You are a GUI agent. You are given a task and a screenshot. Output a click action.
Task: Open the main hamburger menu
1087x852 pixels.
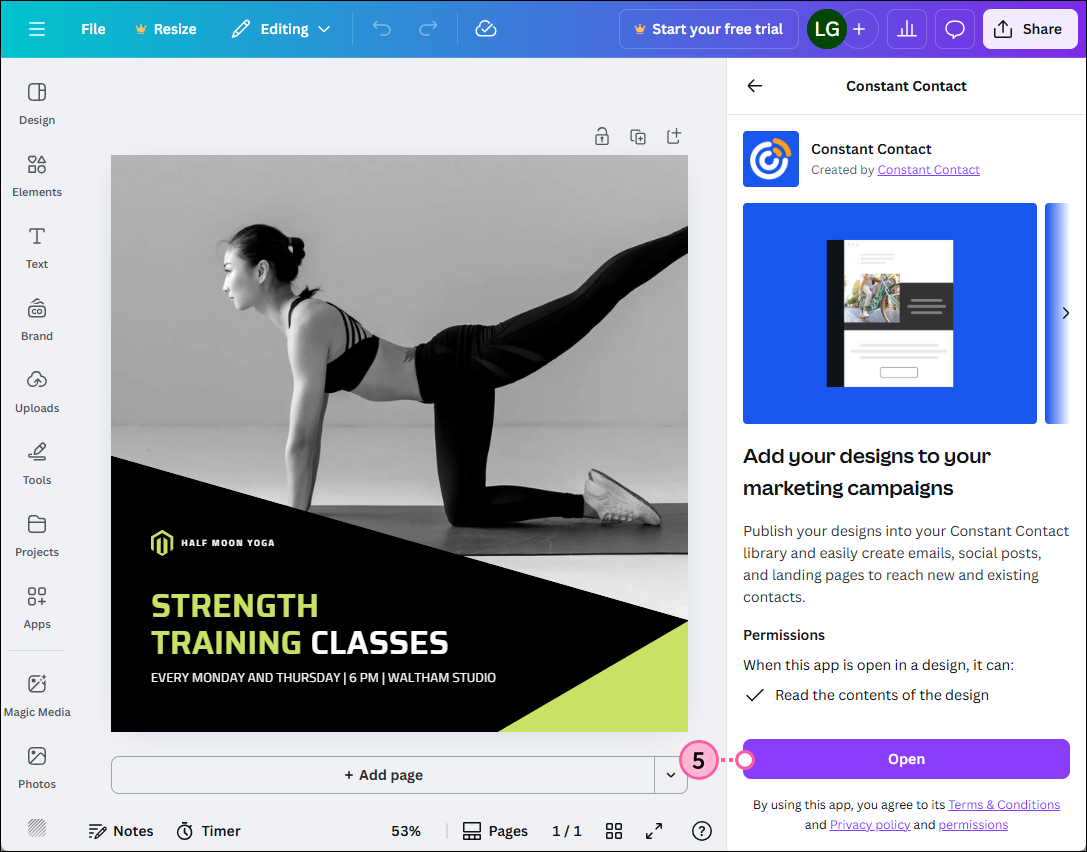click(x=37, y=29)
